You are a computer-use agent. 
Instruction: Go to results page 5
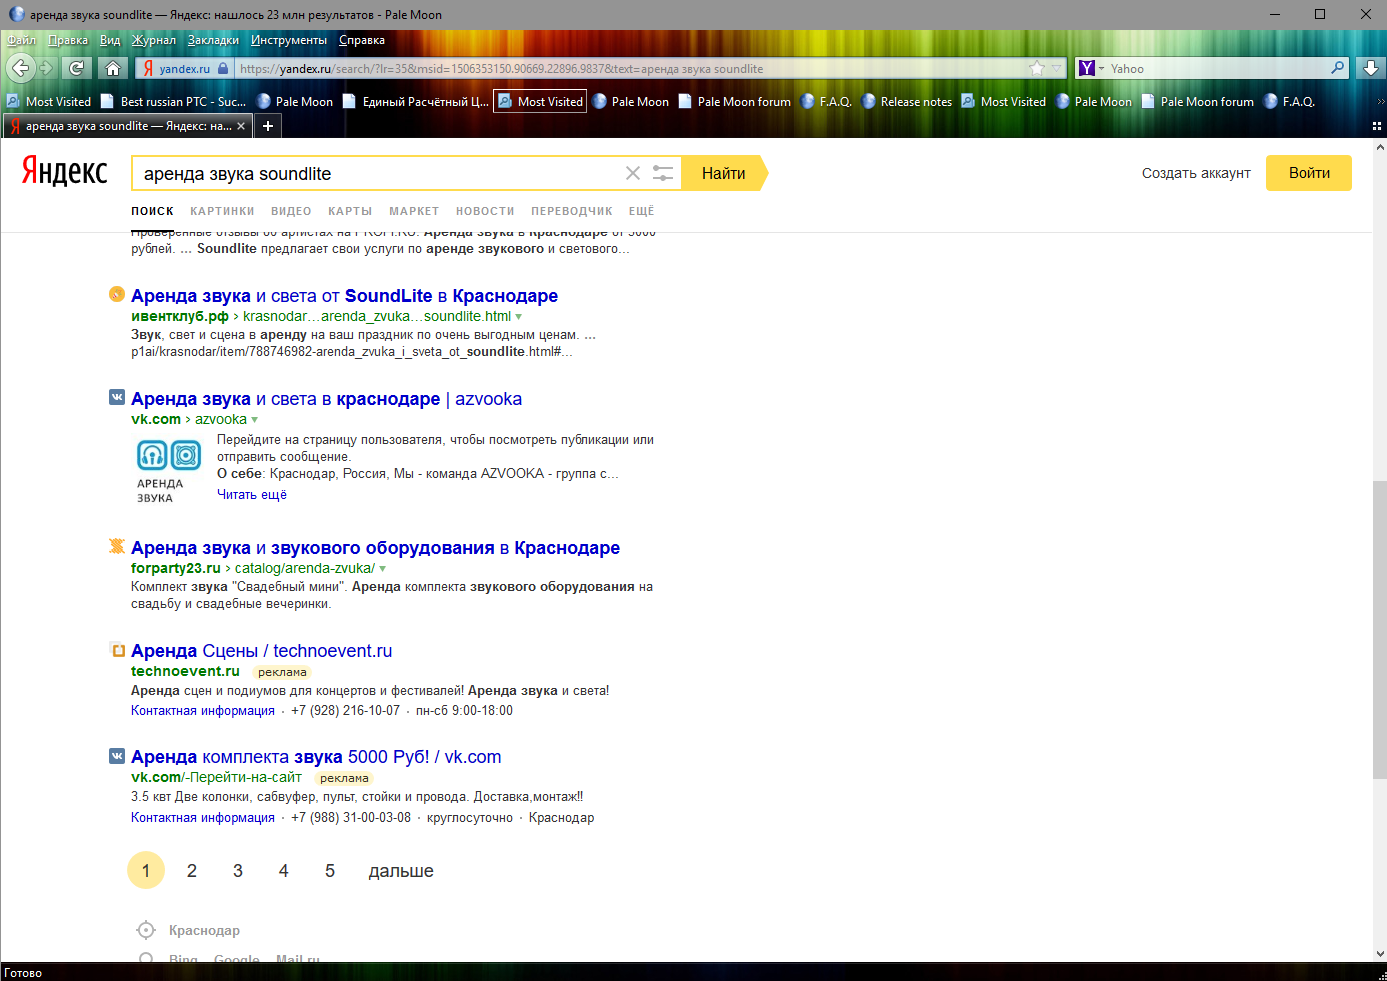point(330,871)
